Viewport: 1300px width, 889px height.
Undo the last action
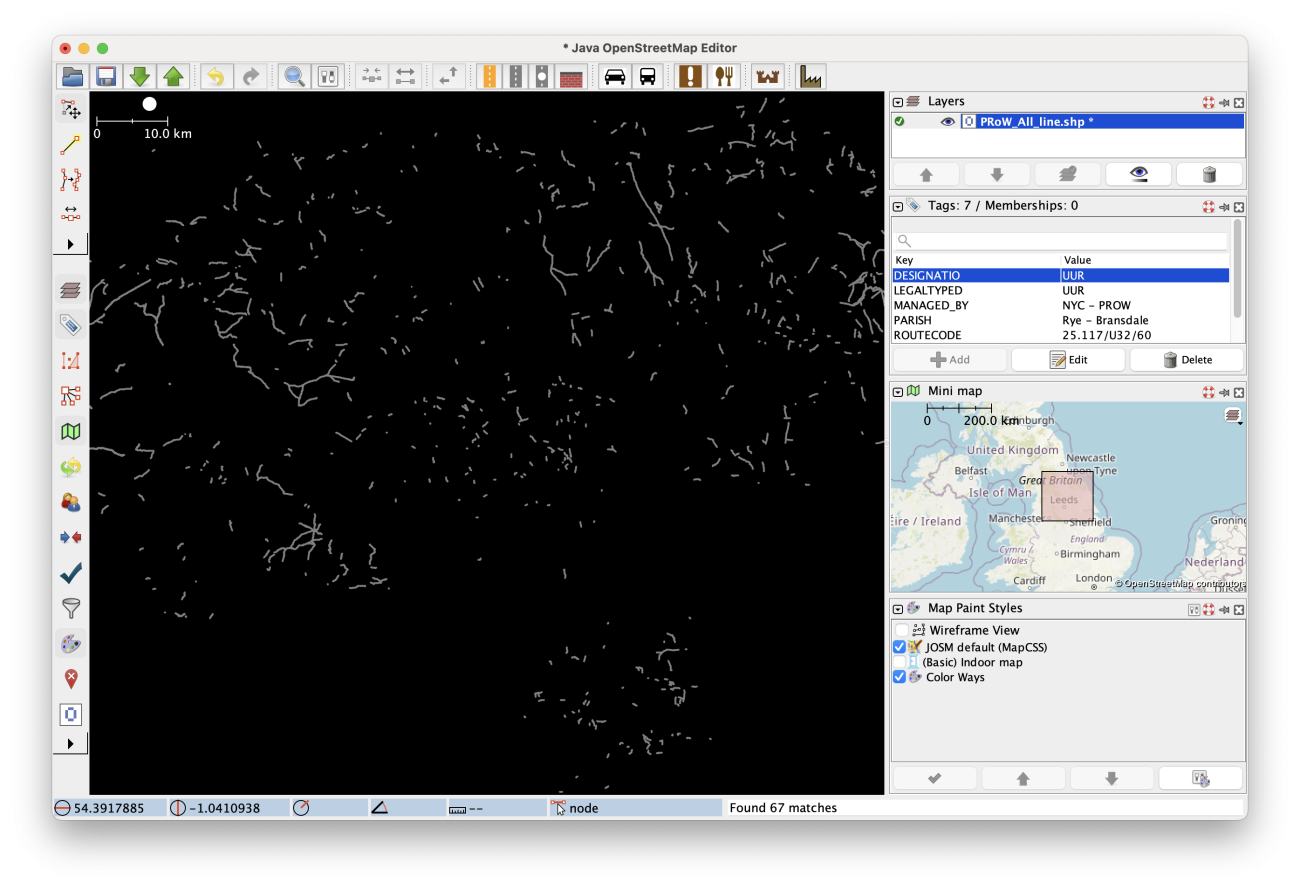point(216,76)
